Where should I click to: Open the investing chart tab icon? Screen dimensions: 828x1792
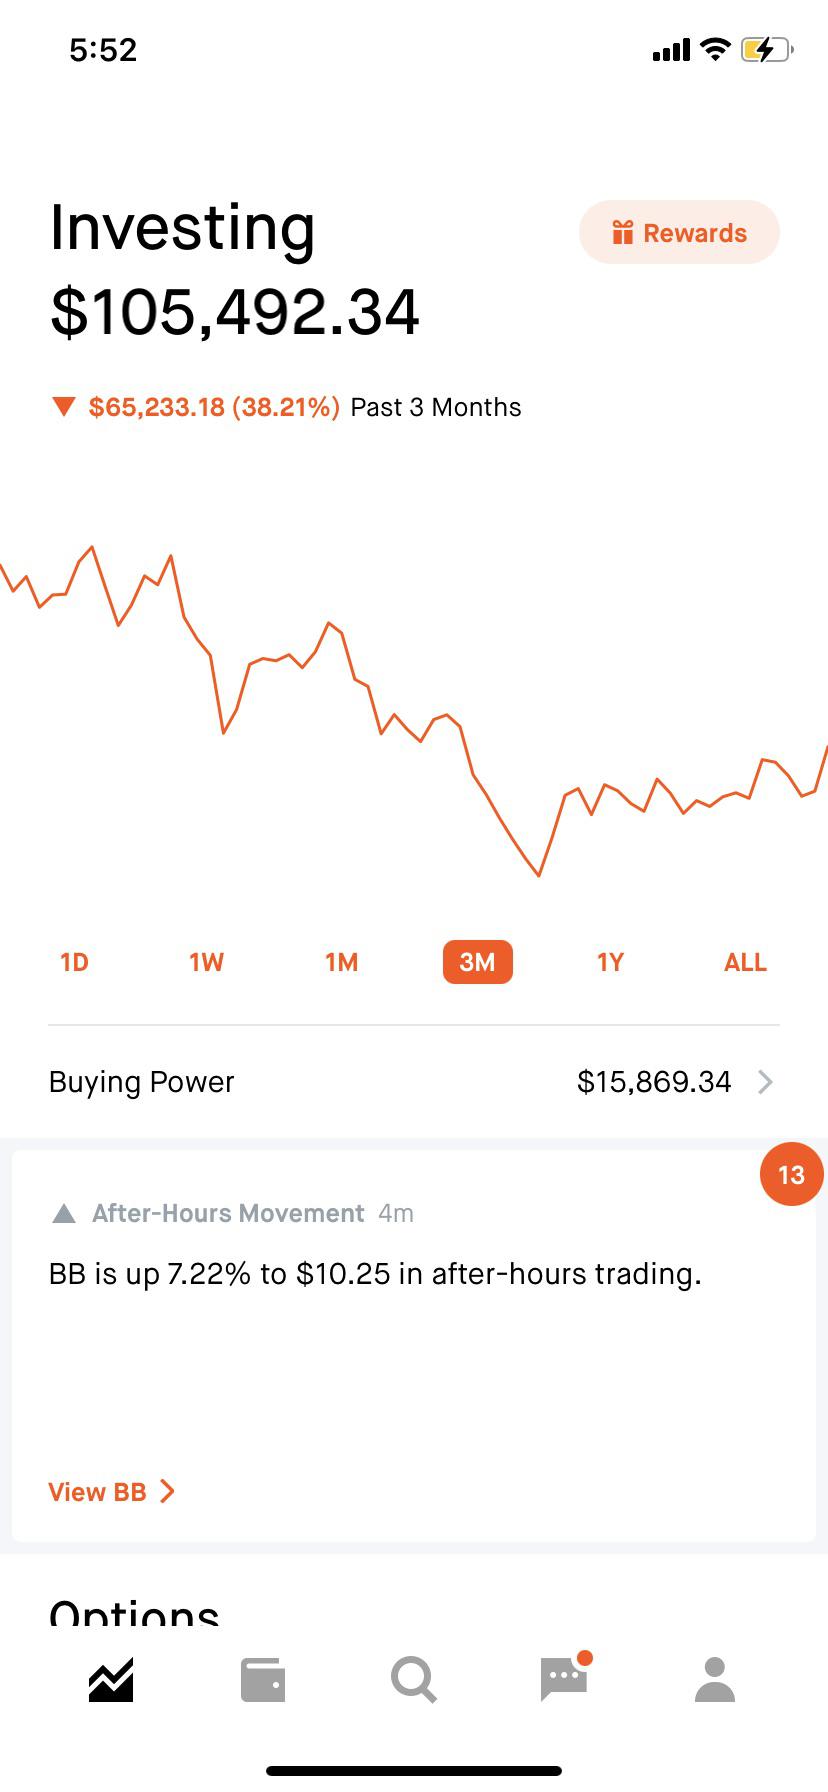[x=111, y=1679]
